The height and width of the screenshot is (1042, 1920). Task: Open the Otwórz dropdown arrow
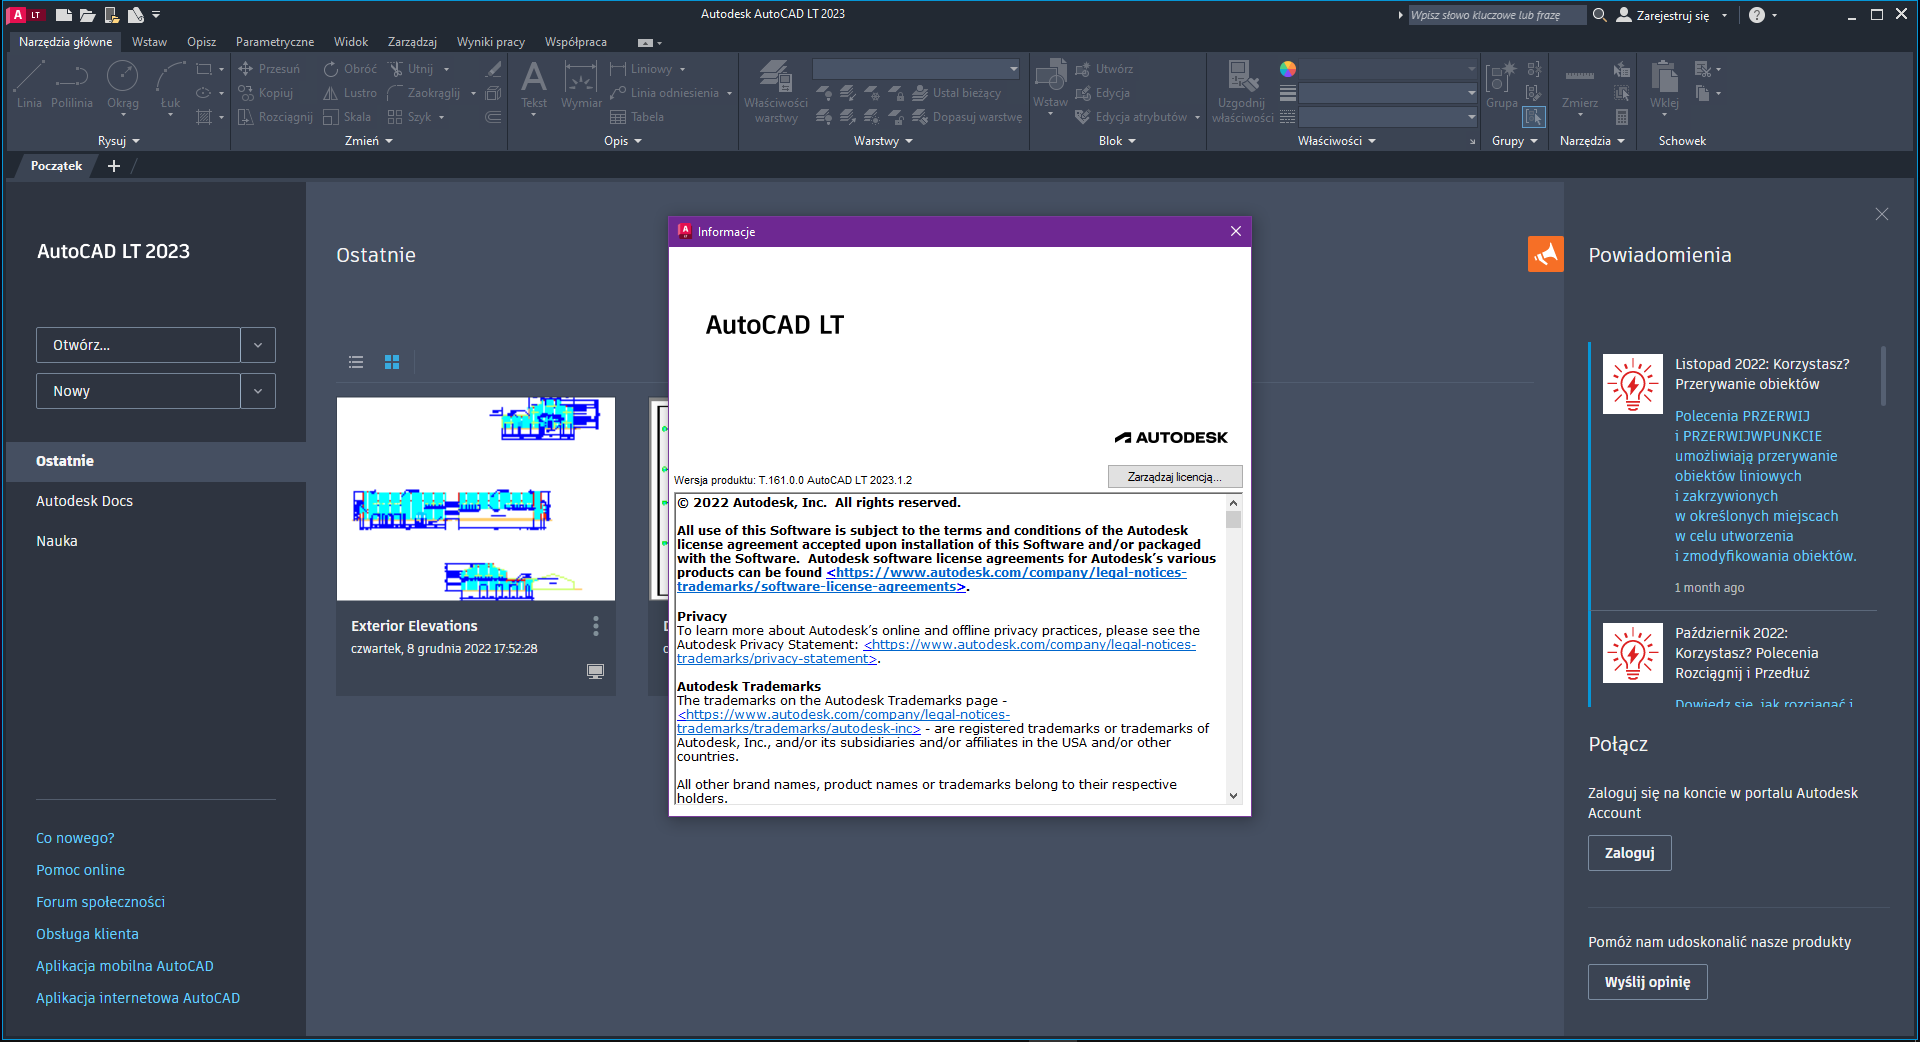258,345
